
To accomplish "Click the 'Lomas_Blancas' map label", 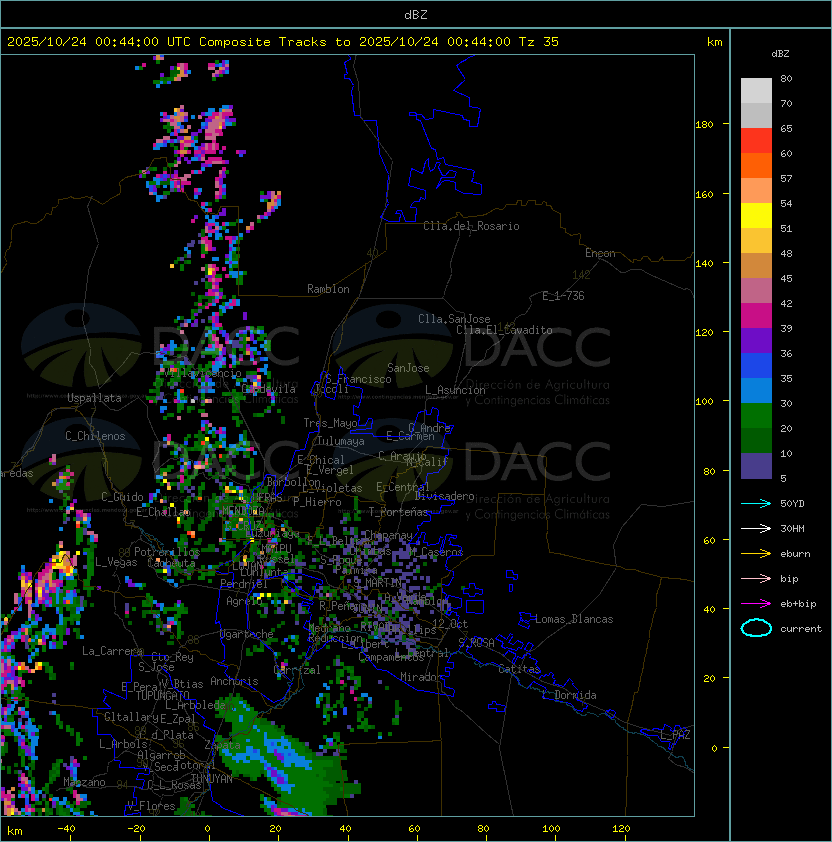I will [574, 619].
